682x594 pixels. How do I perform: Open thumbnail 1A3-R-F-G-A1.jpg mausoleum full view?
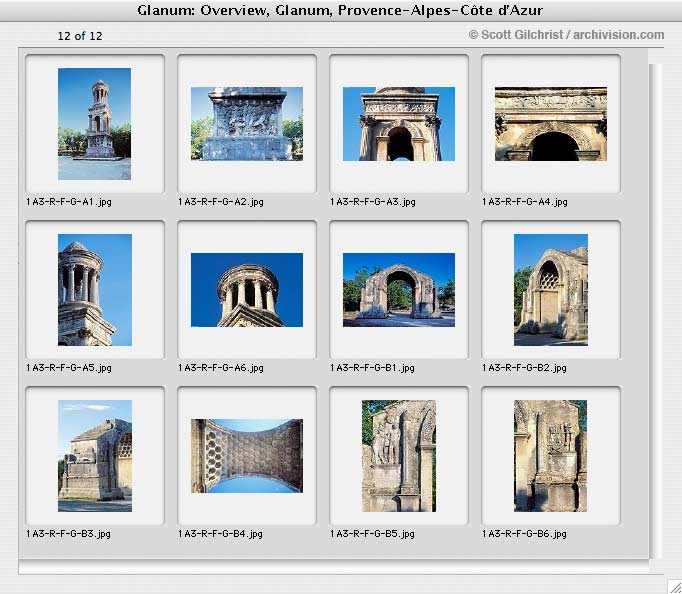tap(94, 124)
